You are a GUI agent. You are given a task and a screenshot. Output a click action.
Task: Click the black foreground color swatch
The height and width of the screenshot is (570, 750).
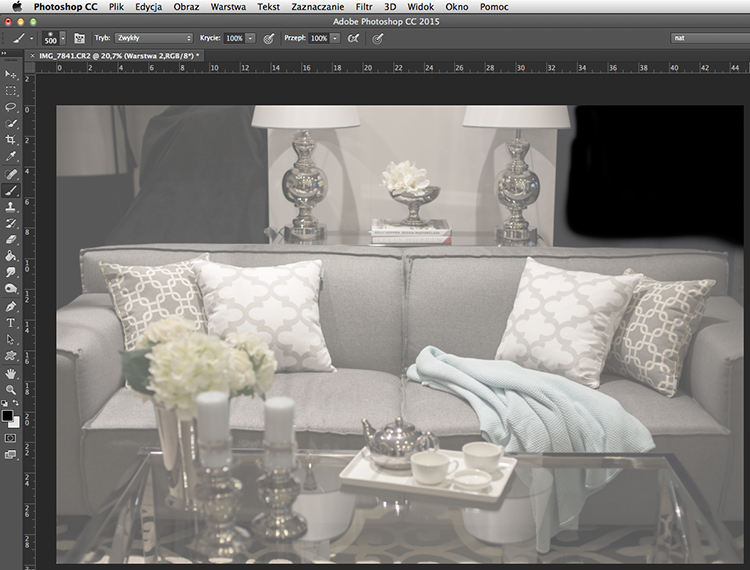tap(7, 416)
